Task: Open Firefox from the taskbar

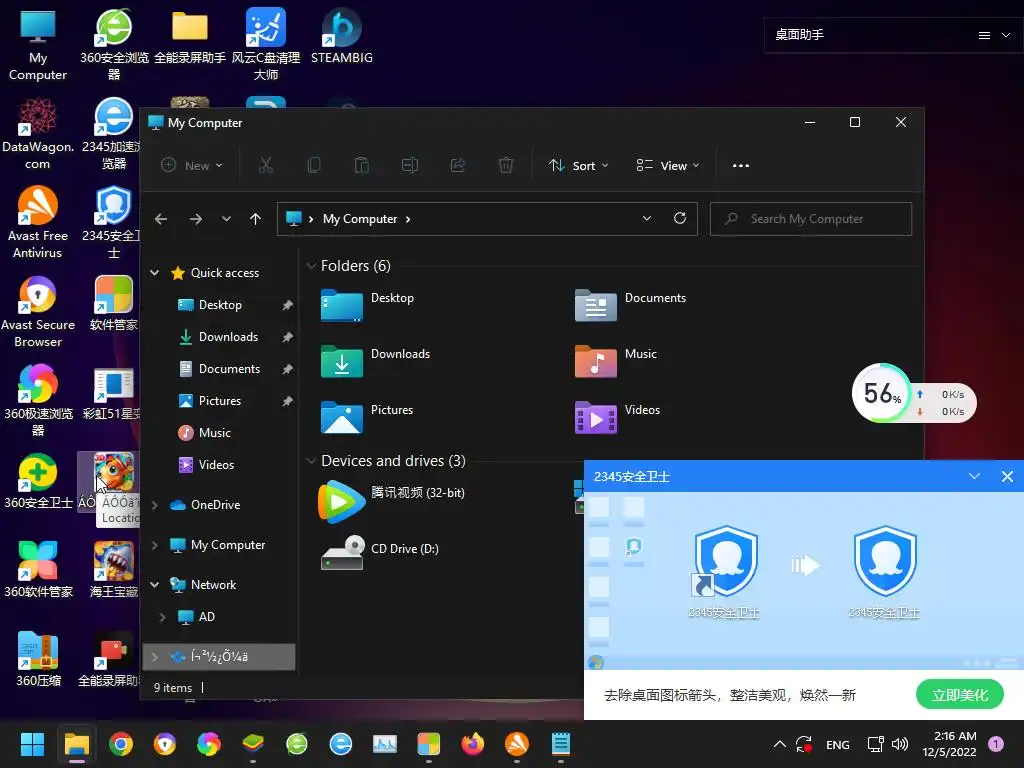Action: (473, 744)
